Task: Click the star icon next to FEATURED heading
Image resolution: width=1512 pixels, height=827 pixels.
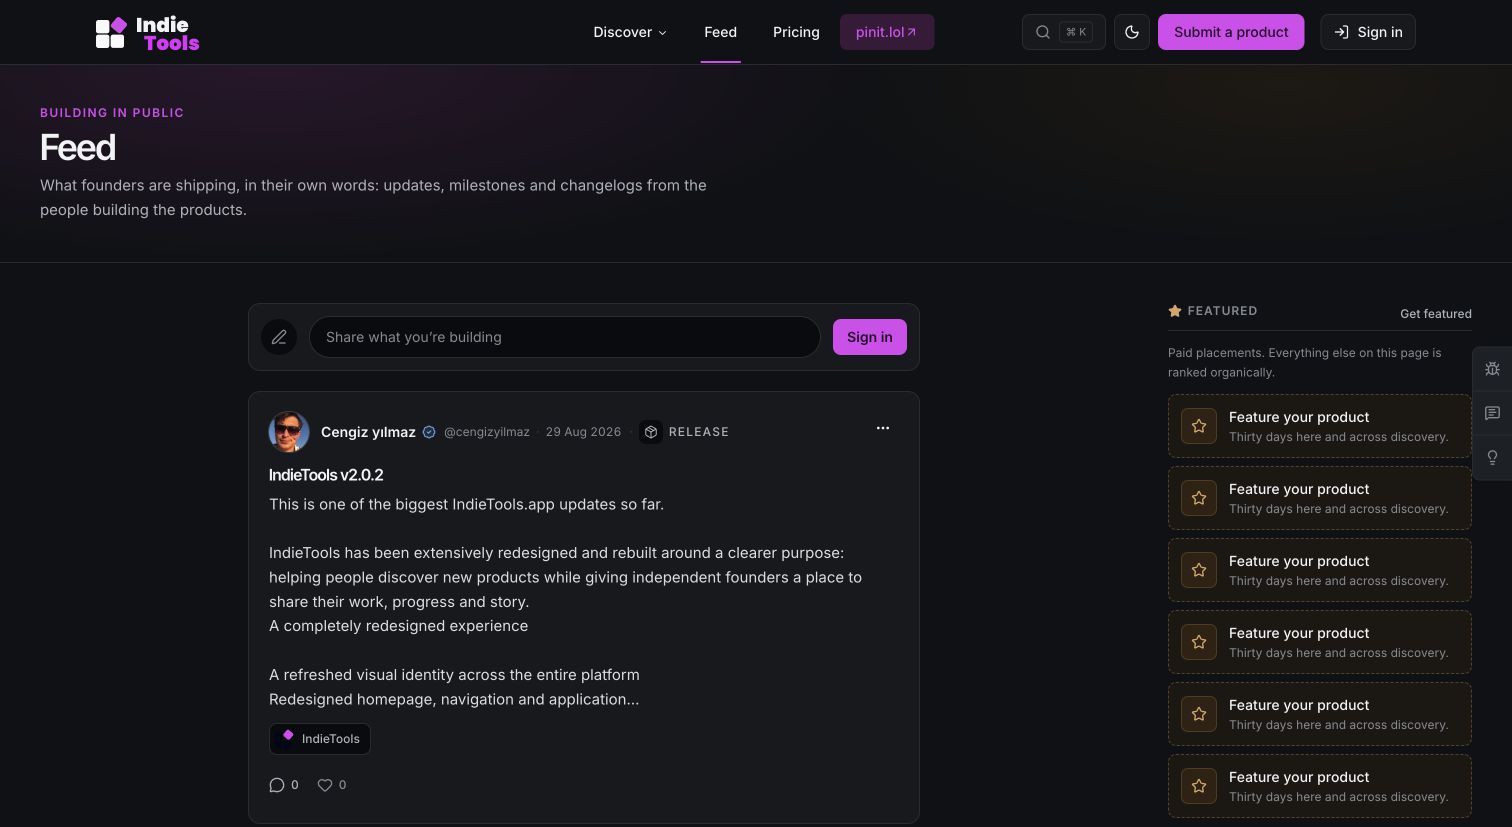Action: pos(1175,311)
